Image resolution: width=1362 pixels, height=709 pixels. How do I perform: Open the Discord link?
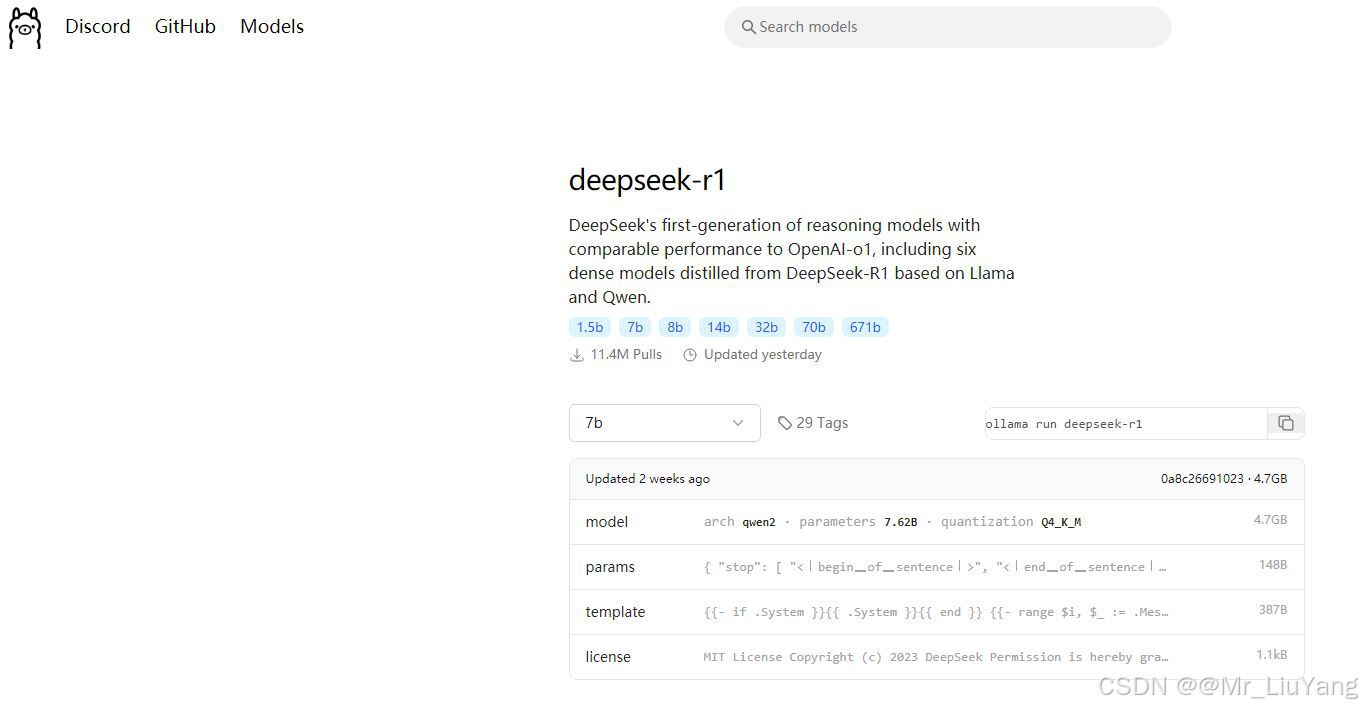97,27
